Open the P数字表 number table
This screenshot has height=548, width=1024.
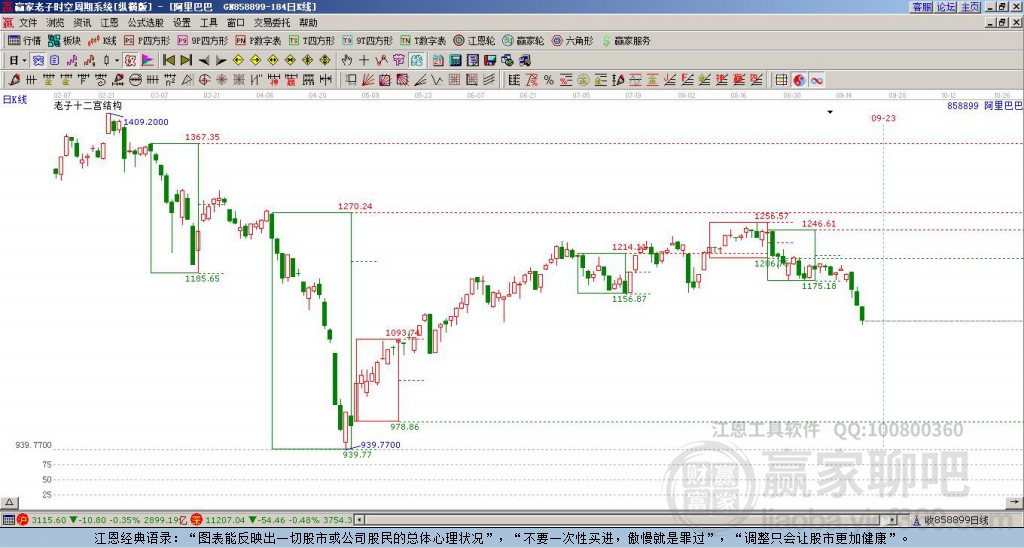tap(258, 40)
